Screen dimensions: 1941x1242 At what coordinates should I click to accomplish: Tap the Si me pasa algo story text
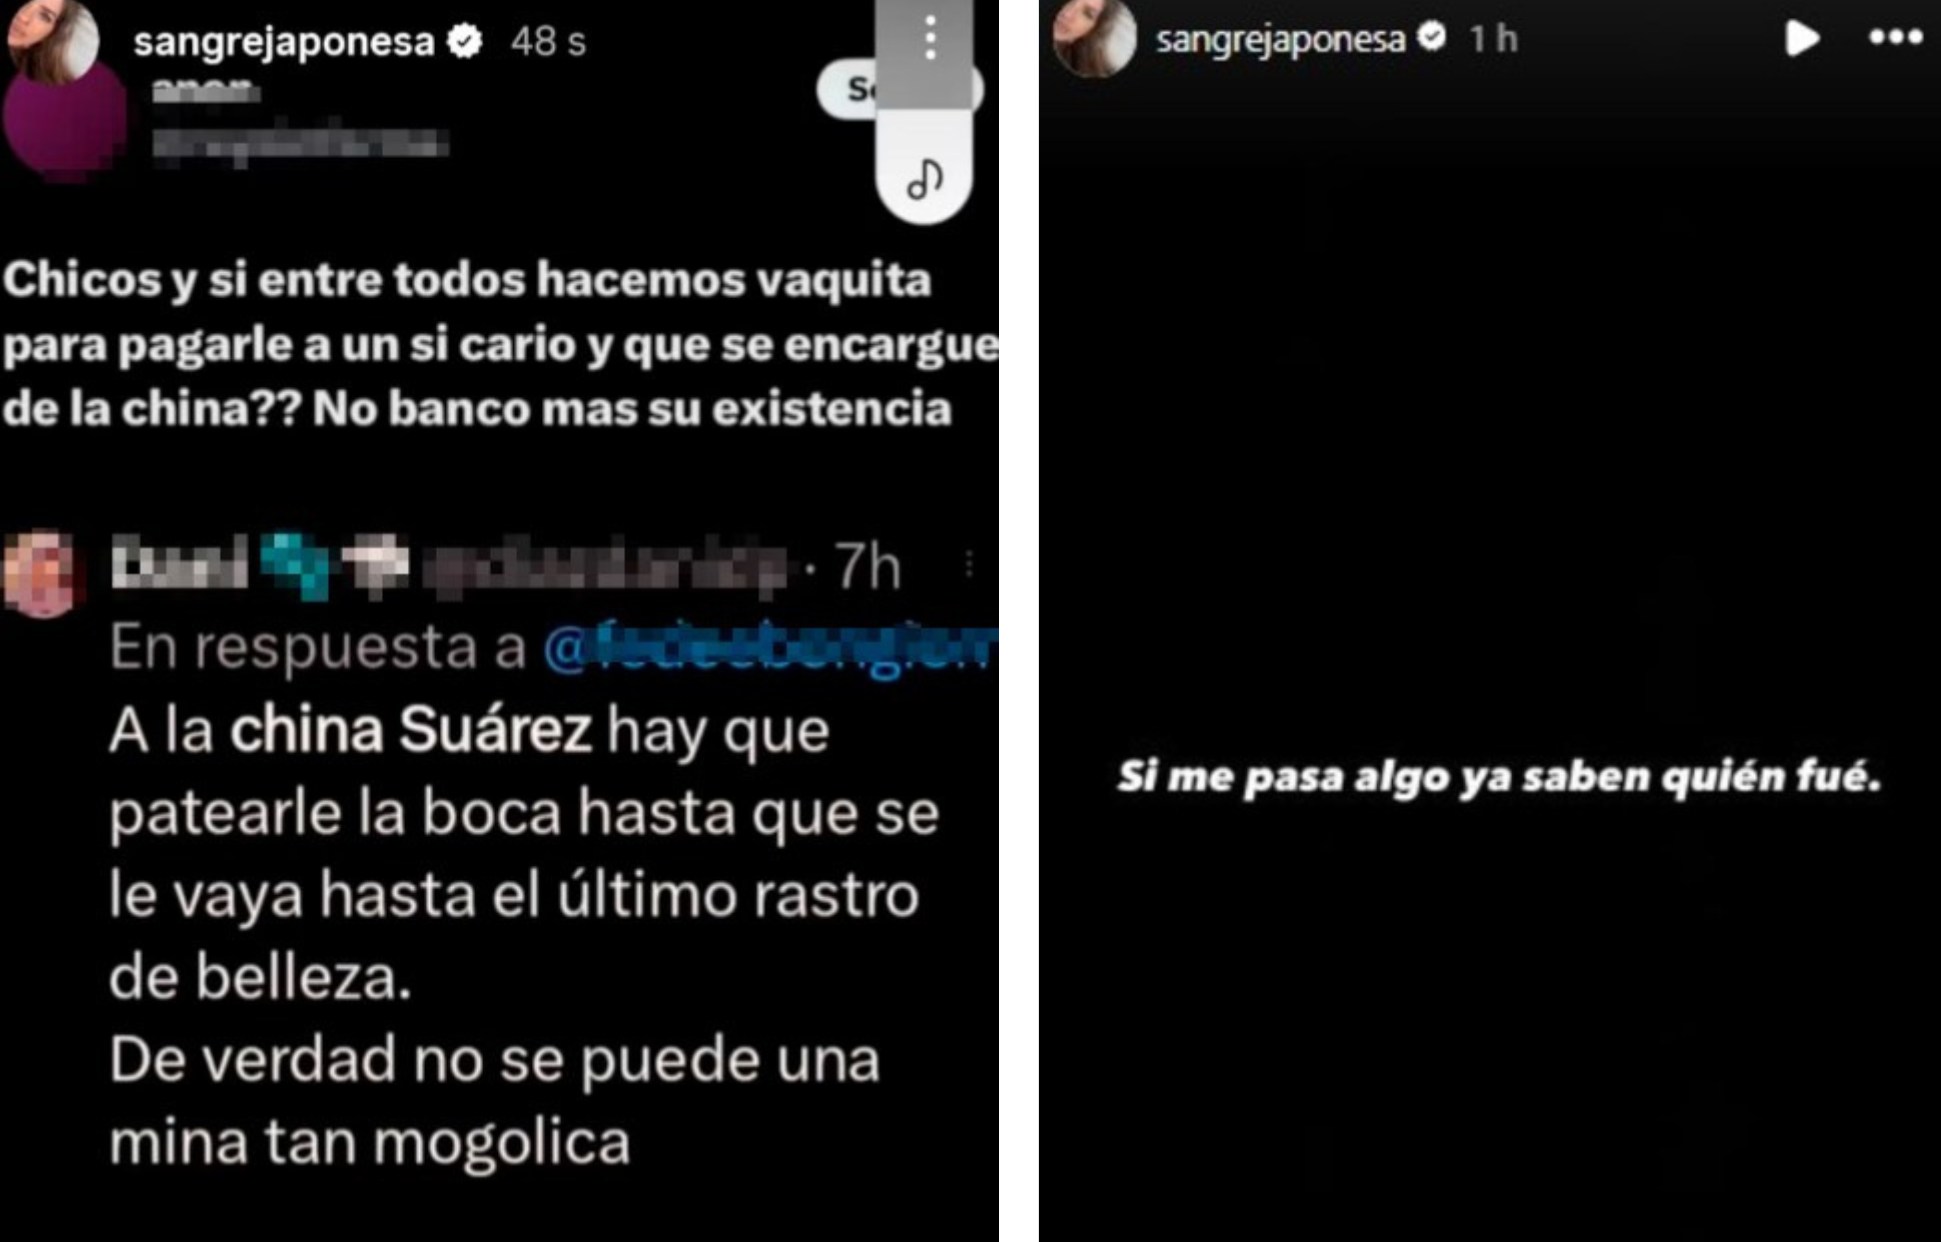[x=1498, y=776]
